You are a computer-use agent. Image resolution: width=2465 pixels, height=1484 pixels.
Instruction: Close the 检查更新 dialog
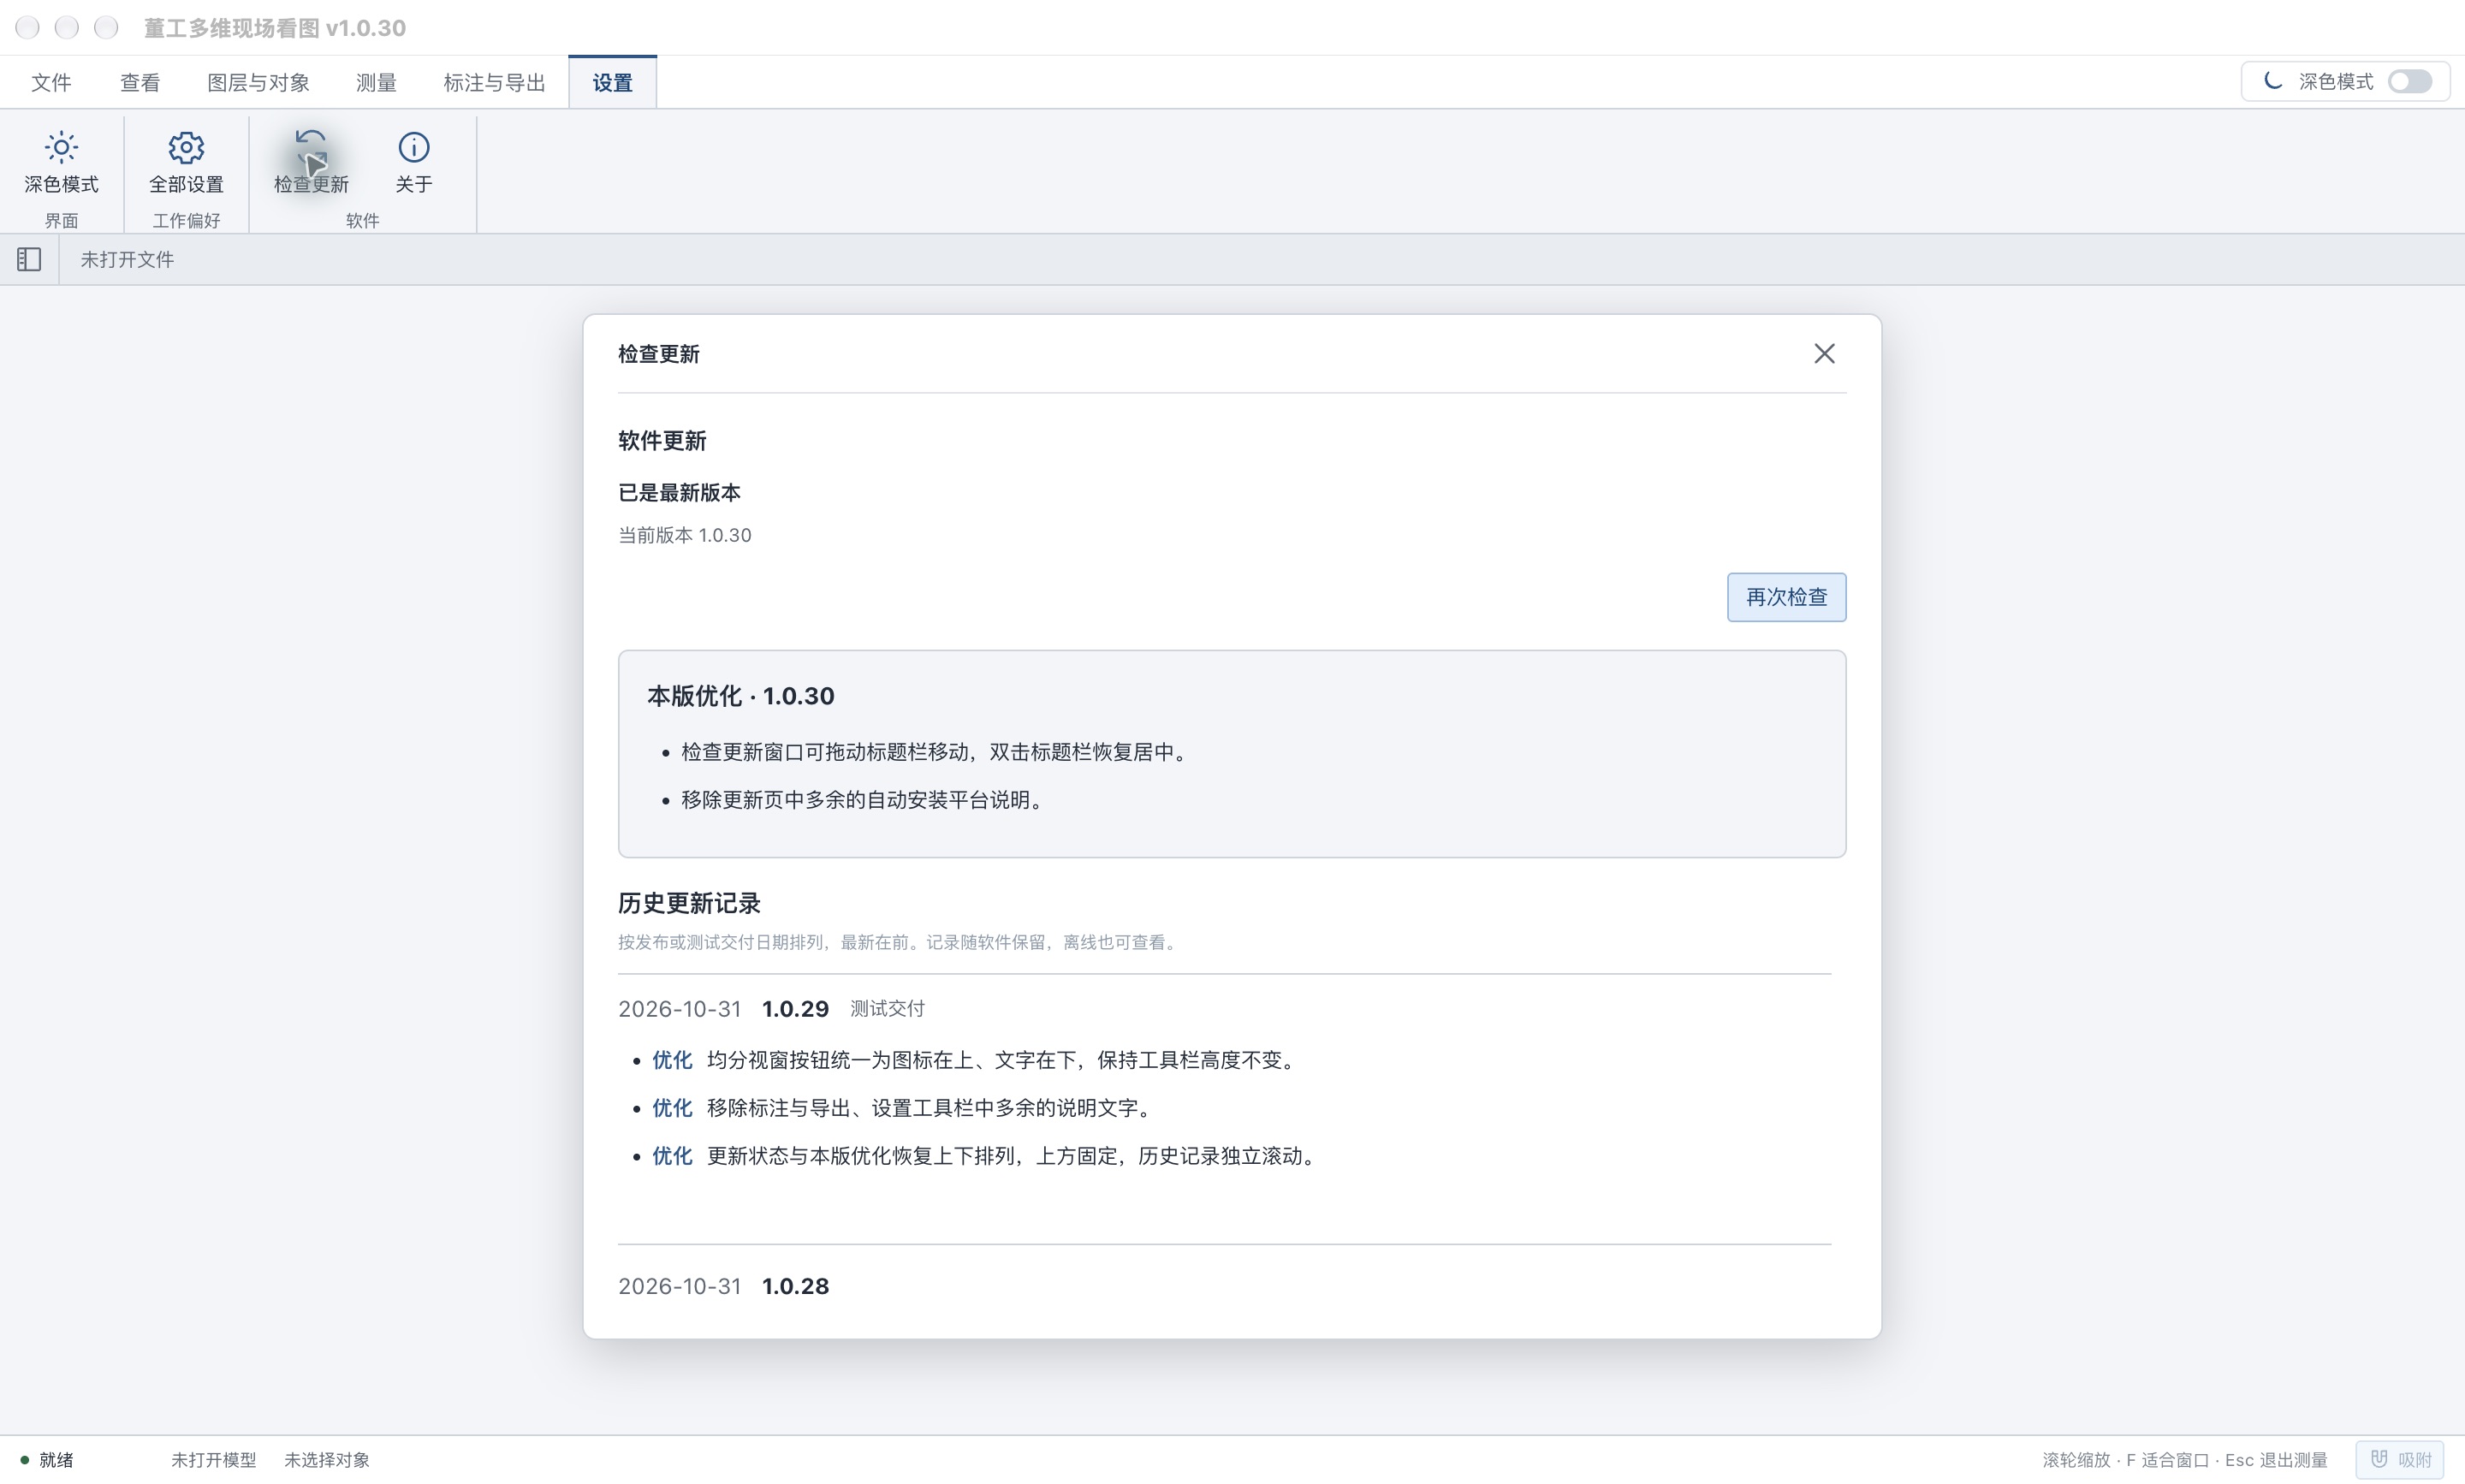tap(1824, 354)
